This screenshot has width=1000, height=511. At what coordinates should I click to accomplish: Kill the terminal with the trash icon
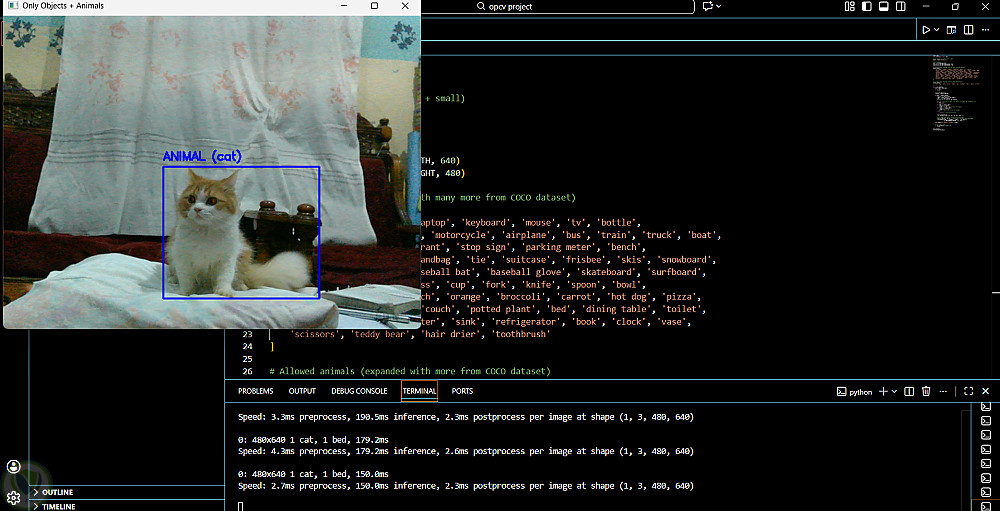[926, 391]
